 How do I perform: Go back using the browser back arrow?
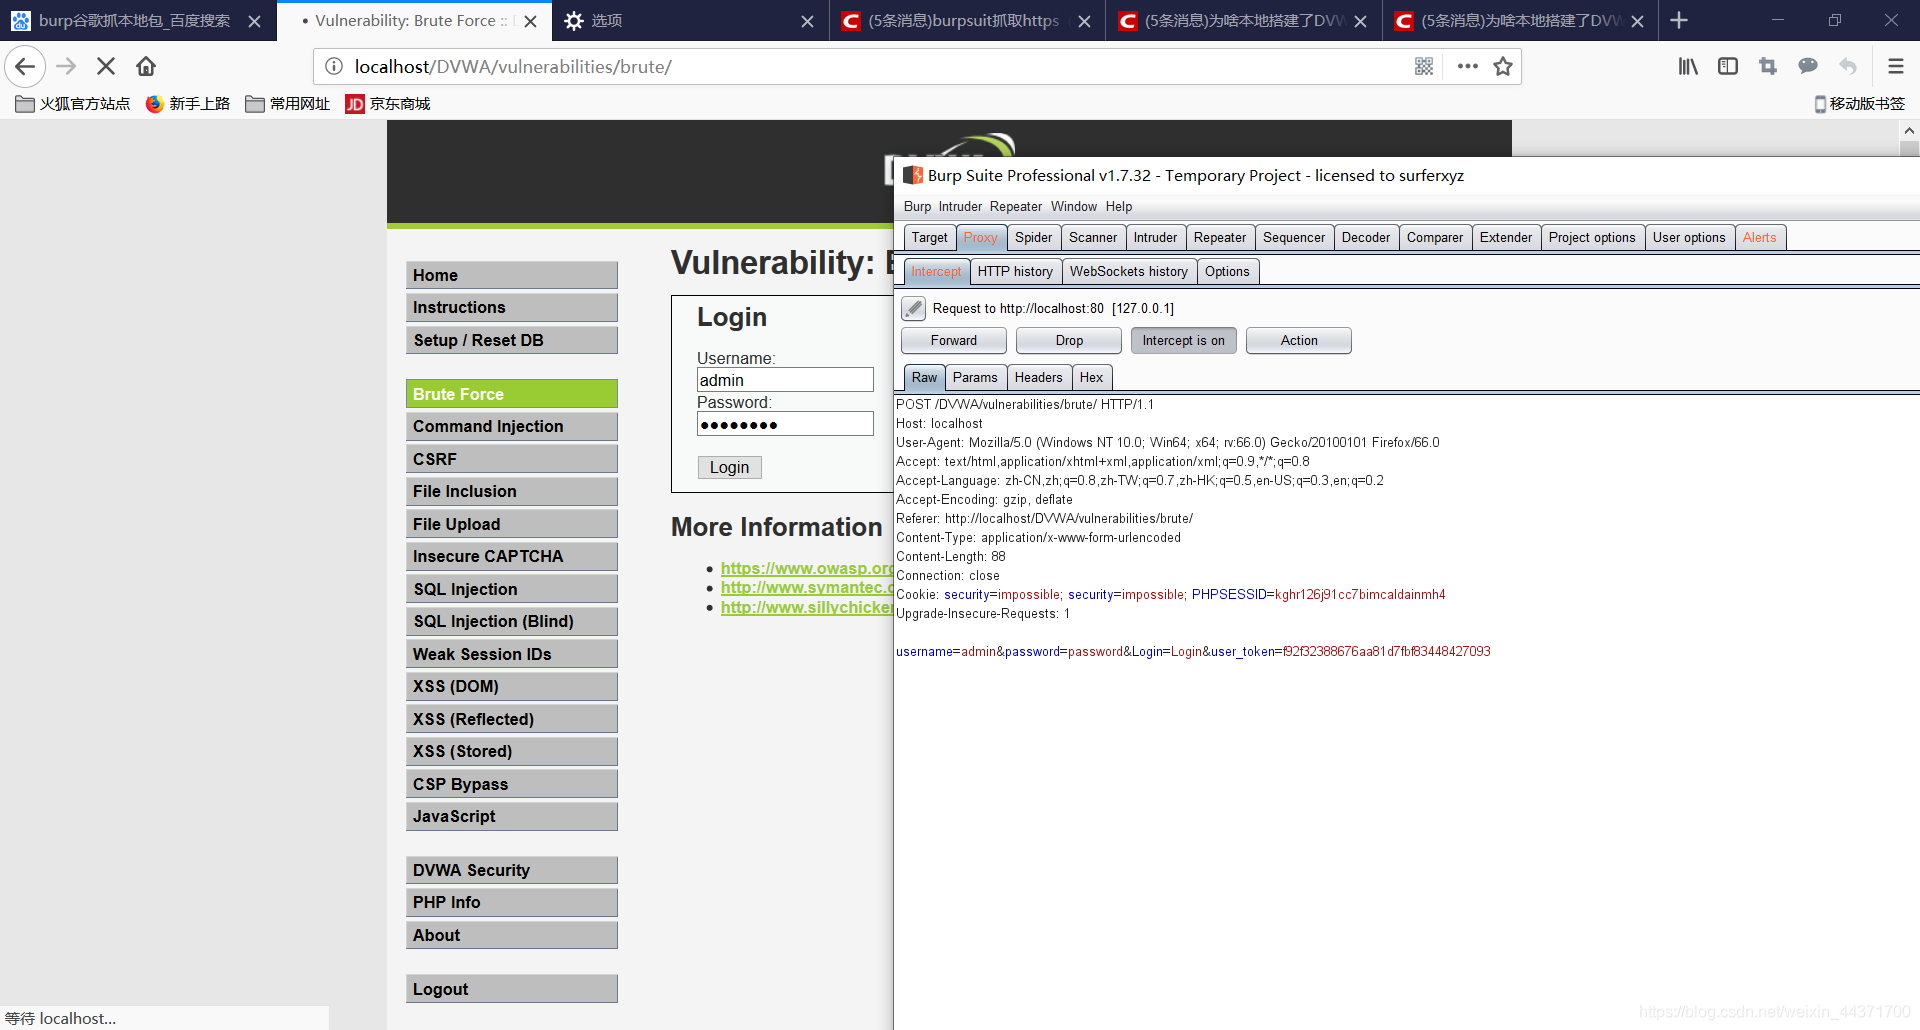coord(25,66)
